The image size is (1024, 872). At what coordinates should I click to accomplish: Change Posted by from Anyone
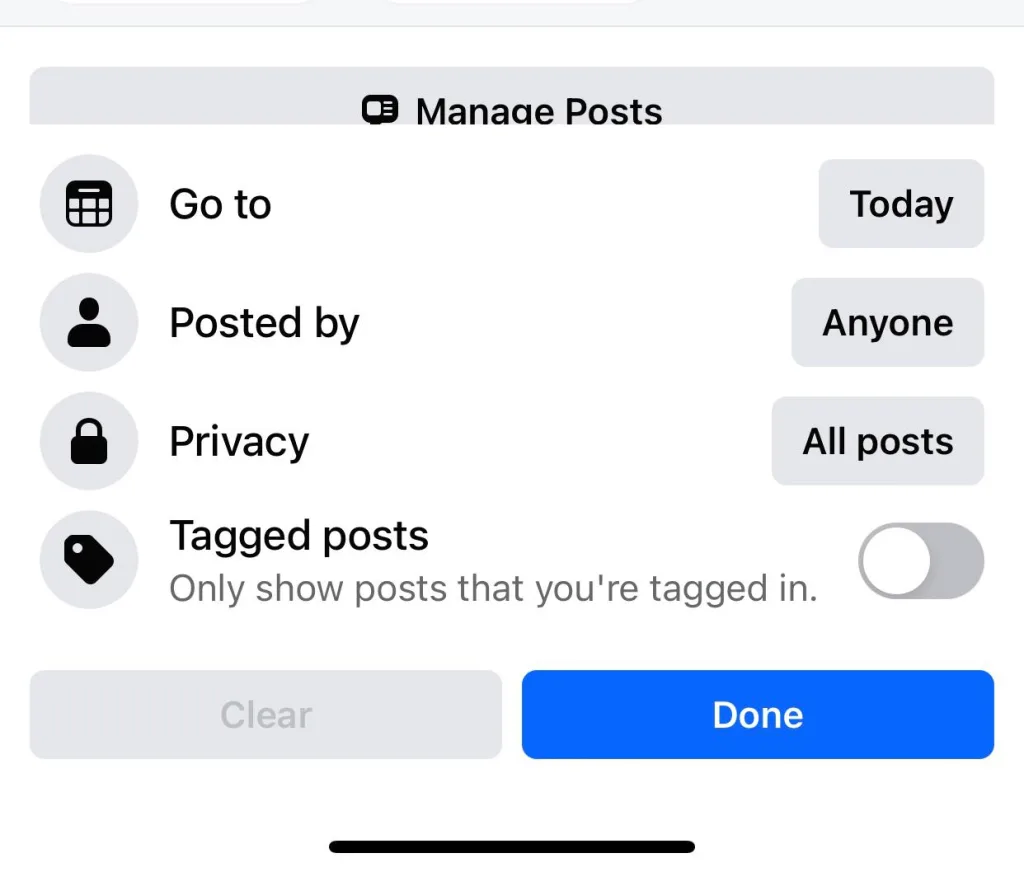tap(887, 322)
